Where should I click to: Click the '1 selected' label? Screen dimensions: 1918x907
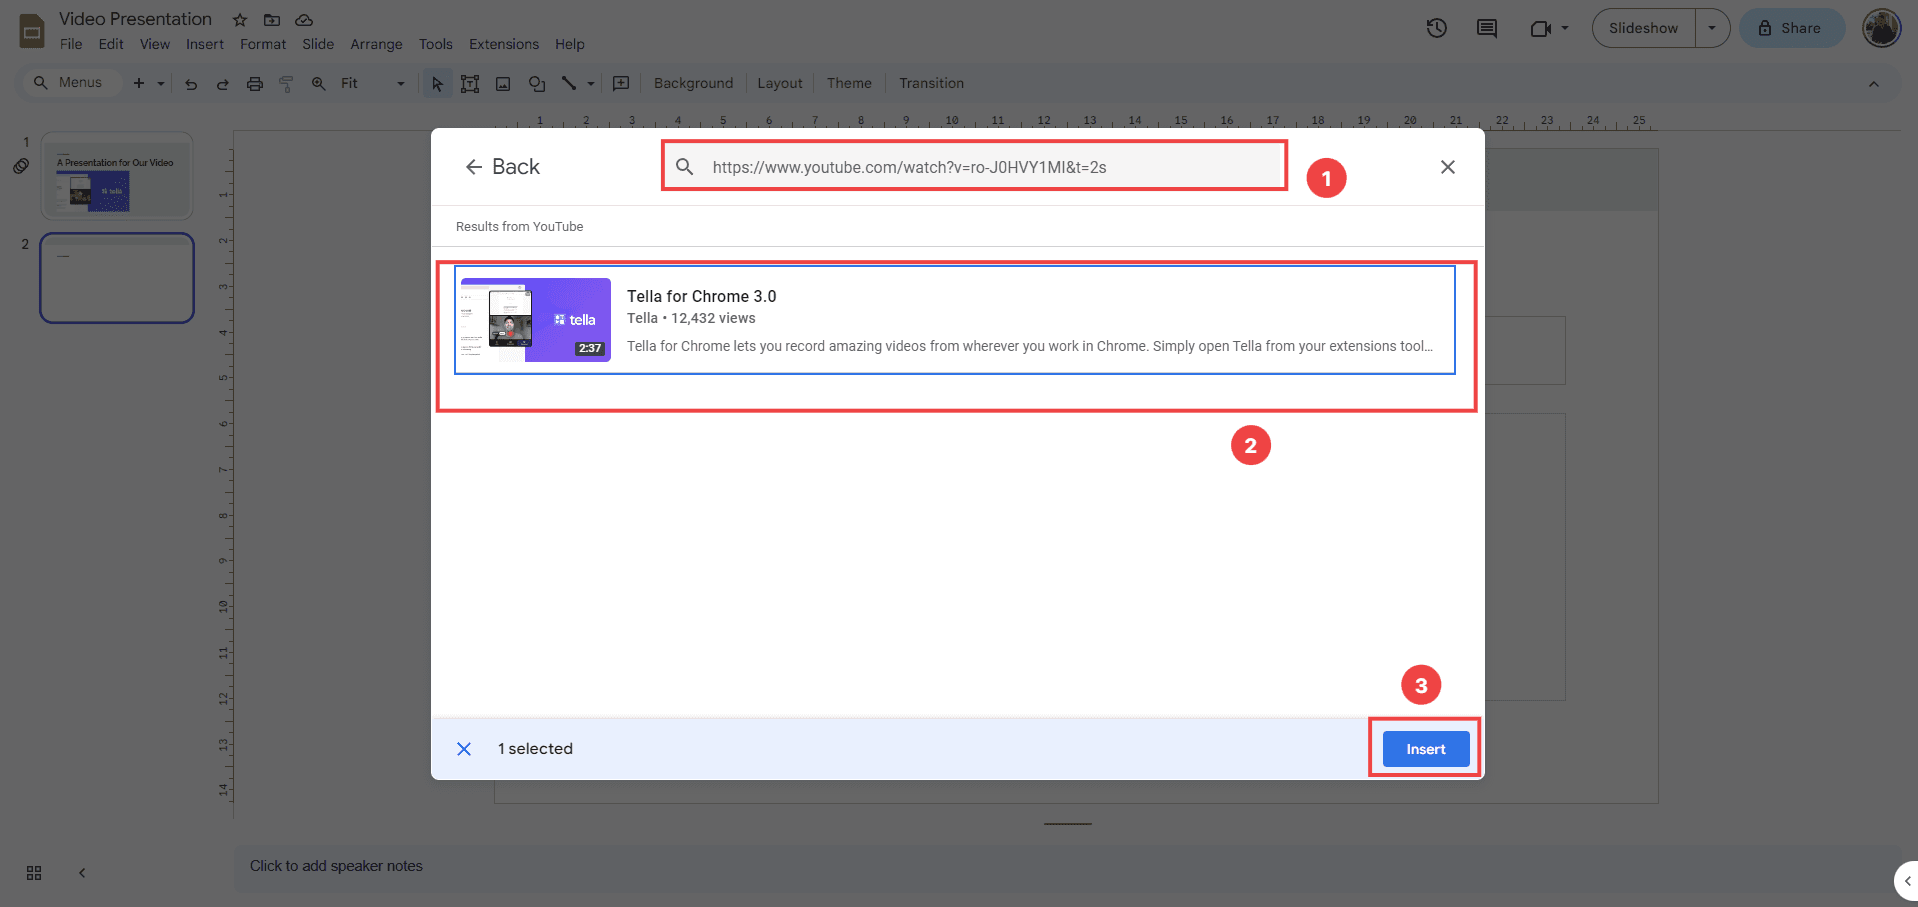tap(535, 749)
